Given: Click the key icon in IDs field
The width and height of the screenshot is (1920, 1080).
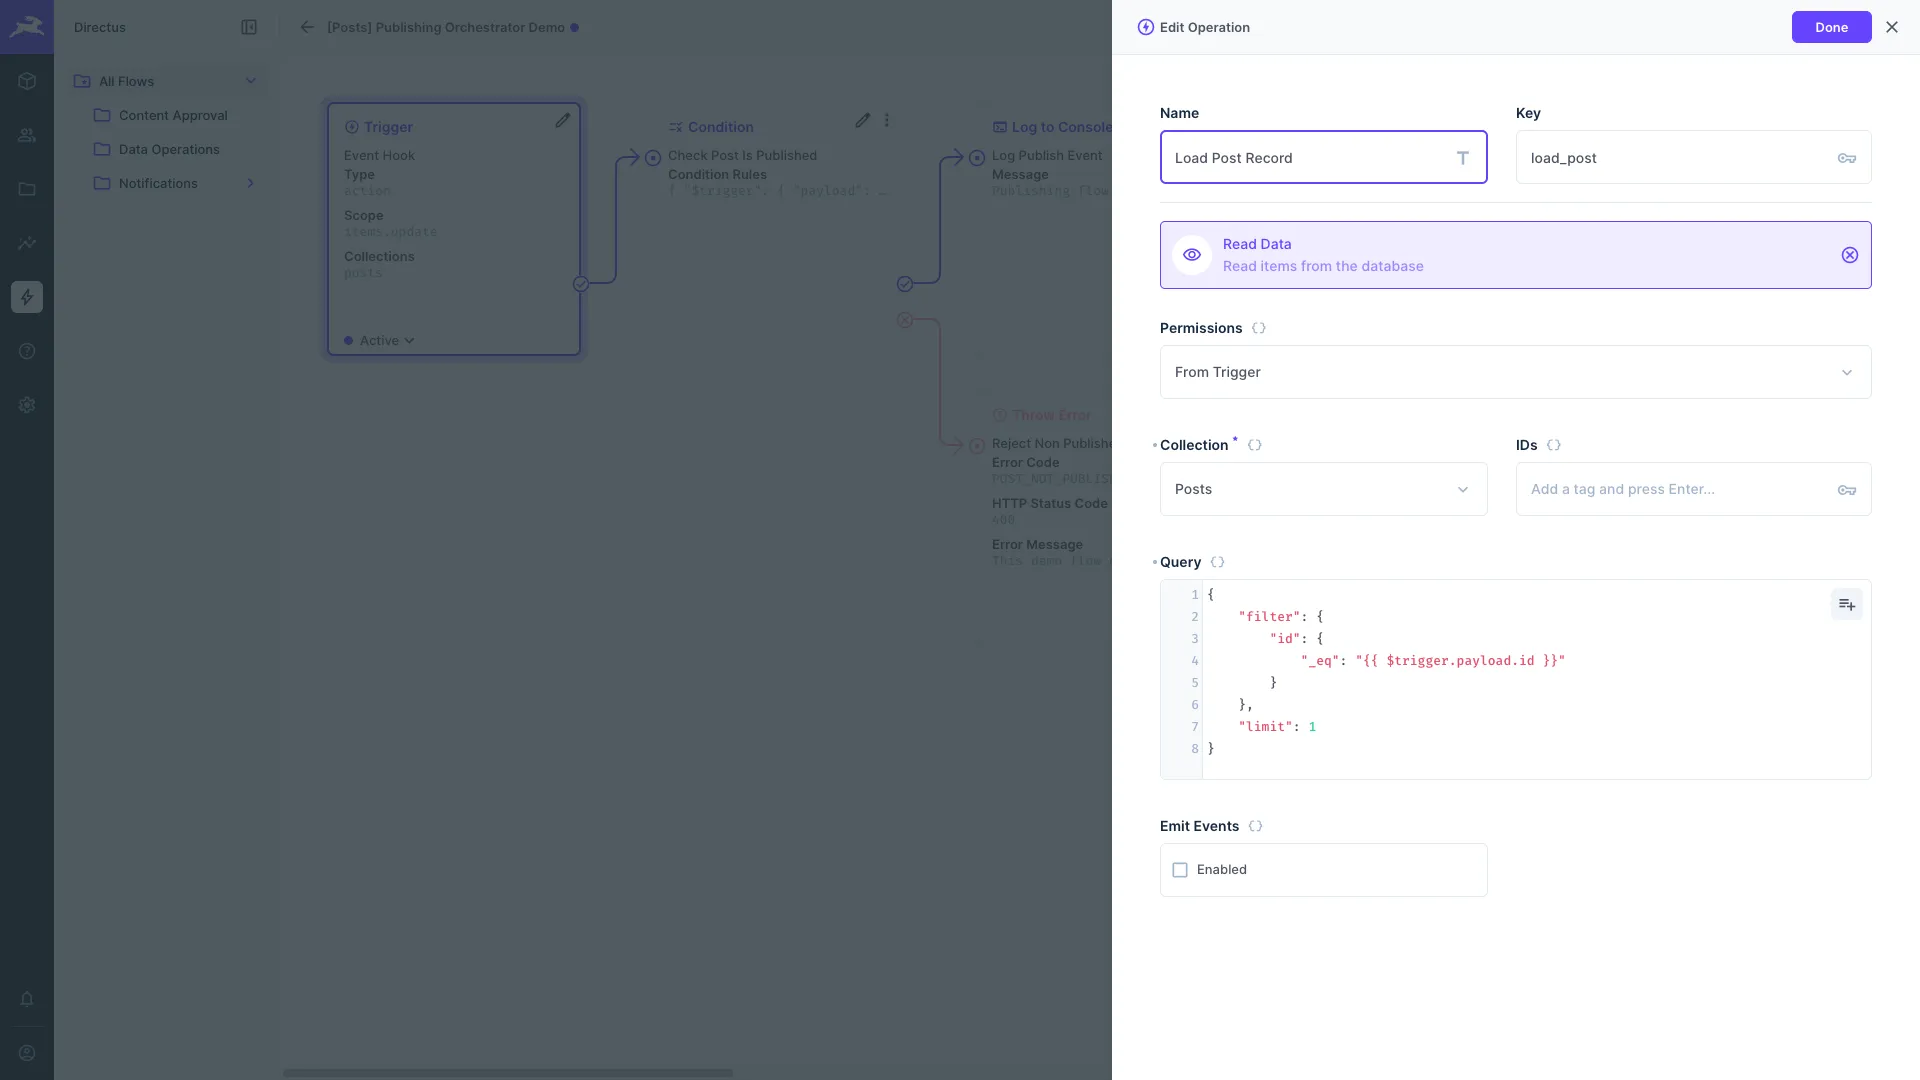Looking at the screenshot, I should point(1847,490).
